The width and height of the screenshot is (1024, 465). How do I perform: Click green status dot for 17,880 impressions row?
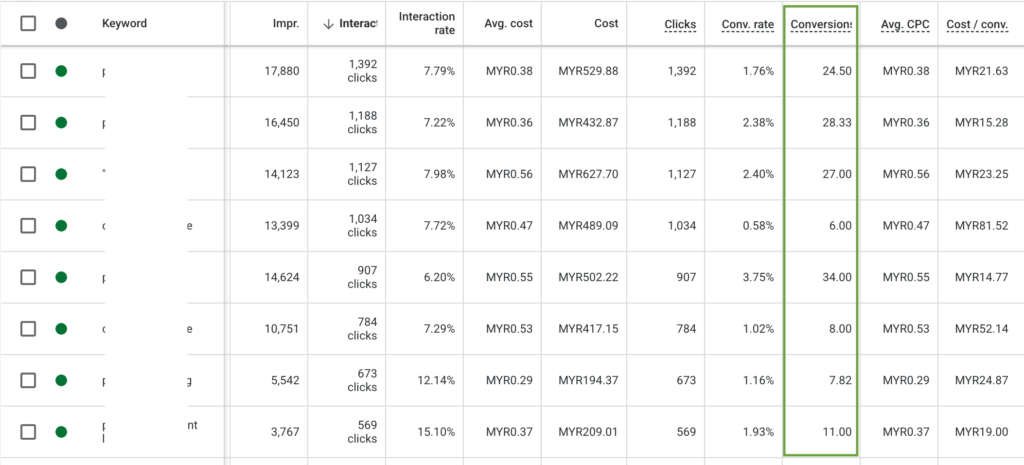click(61, 71)
